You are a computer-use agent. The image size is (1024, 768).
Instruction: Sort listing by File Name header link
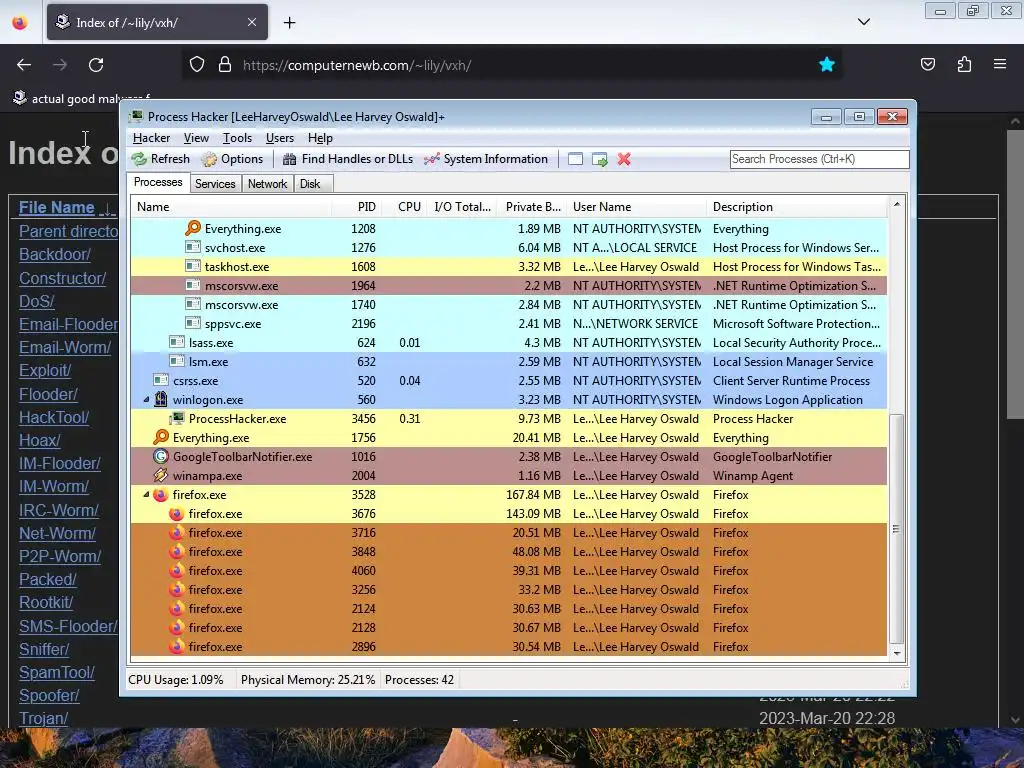click(57, 208)
